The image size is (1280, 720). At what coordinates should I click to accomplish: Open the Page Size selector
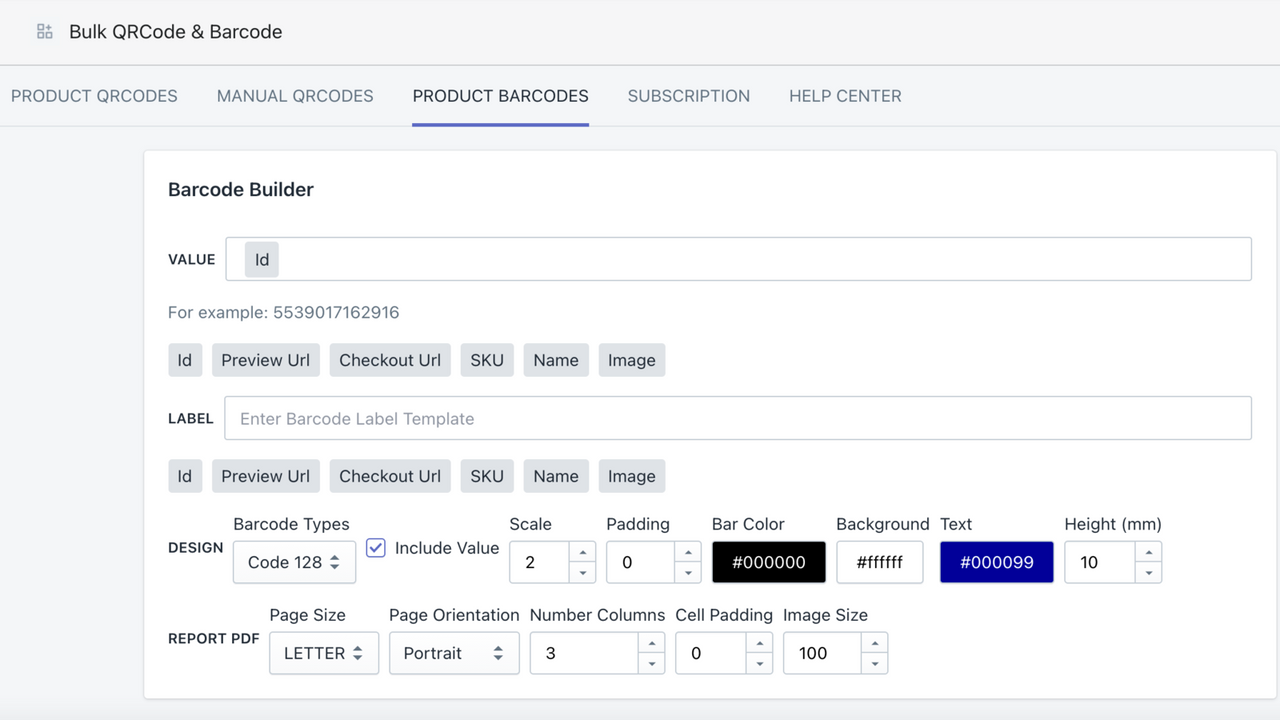[323, 653]
